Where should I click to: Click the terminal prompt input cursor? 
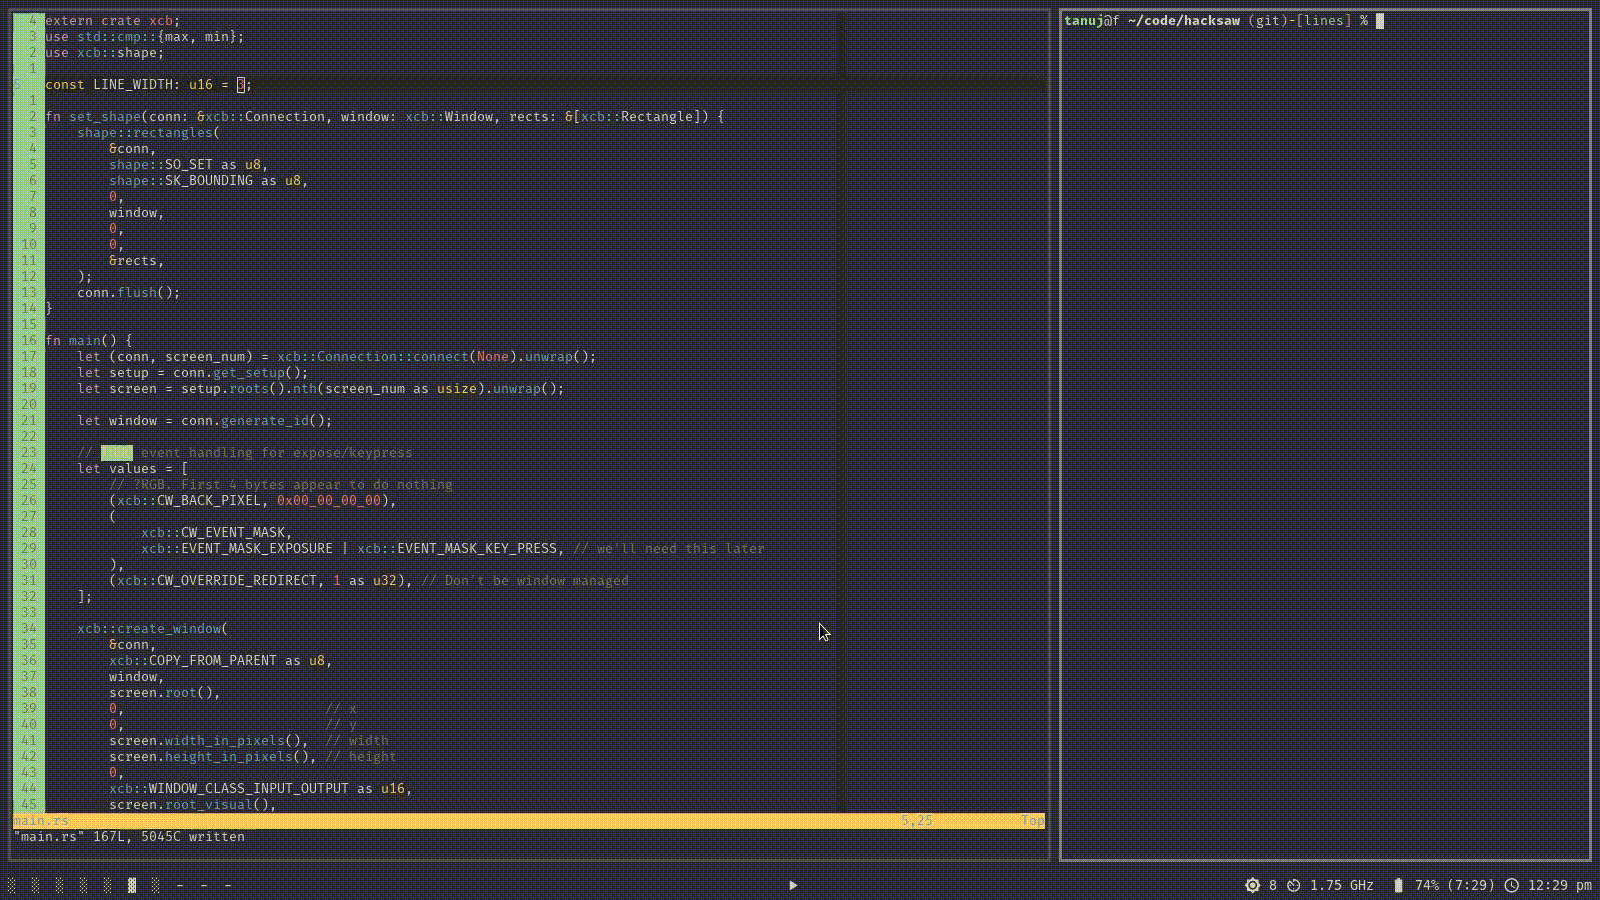pyautogui.click(x=1380, y=21)
